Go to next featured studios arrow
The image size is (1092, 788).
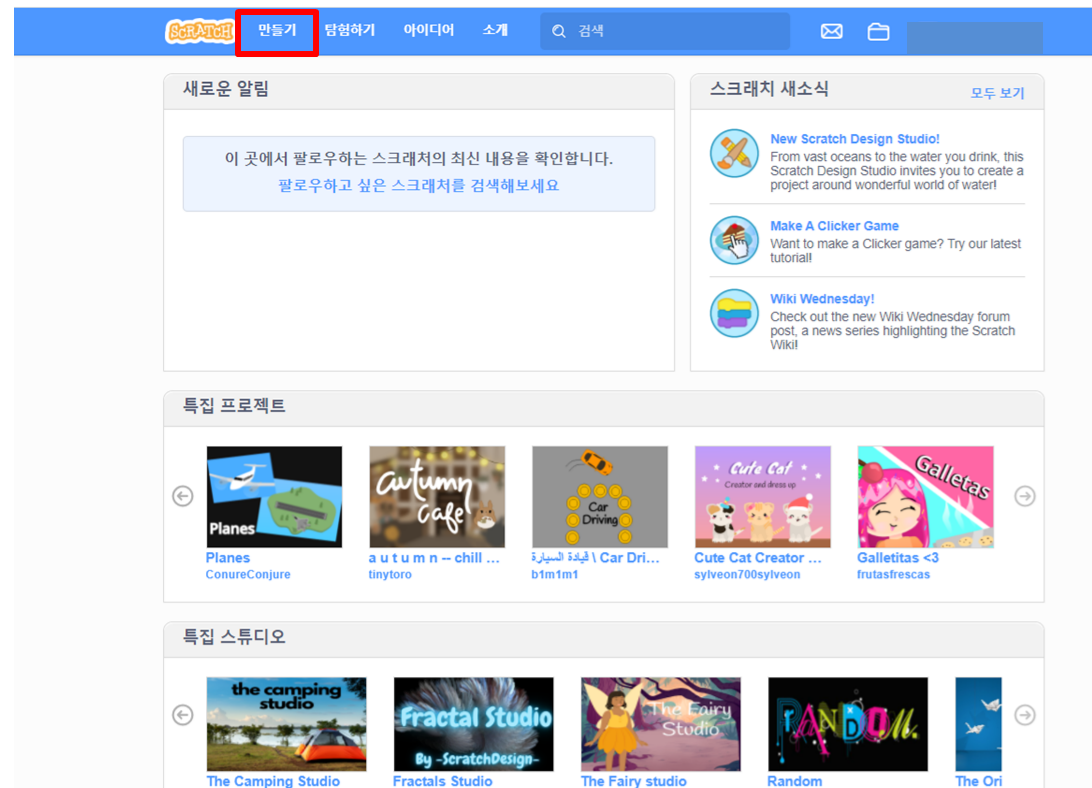pos(1024,715)
